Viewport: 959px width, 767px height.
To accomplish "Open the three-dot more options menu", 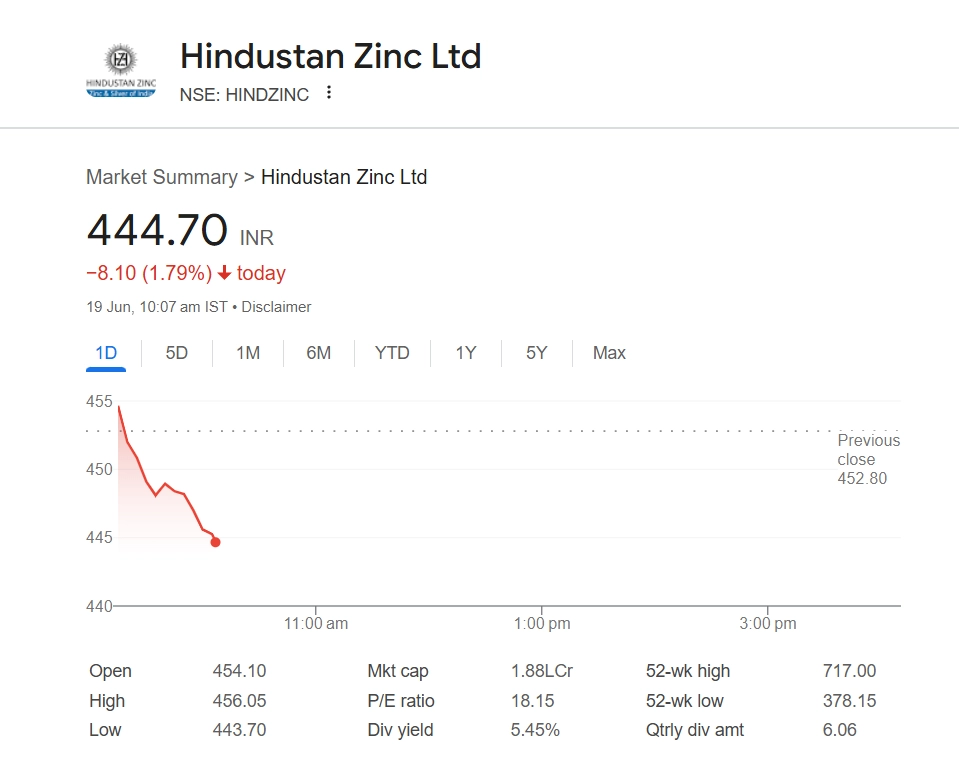I will 329,93.
